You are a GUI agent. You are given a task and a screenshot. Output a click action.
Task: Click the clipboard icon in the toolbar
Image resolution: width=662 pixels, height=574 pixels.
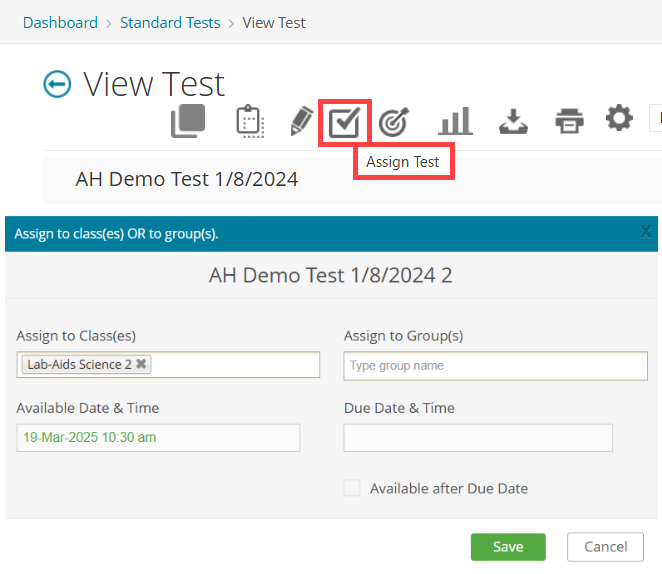coord(249,121)
